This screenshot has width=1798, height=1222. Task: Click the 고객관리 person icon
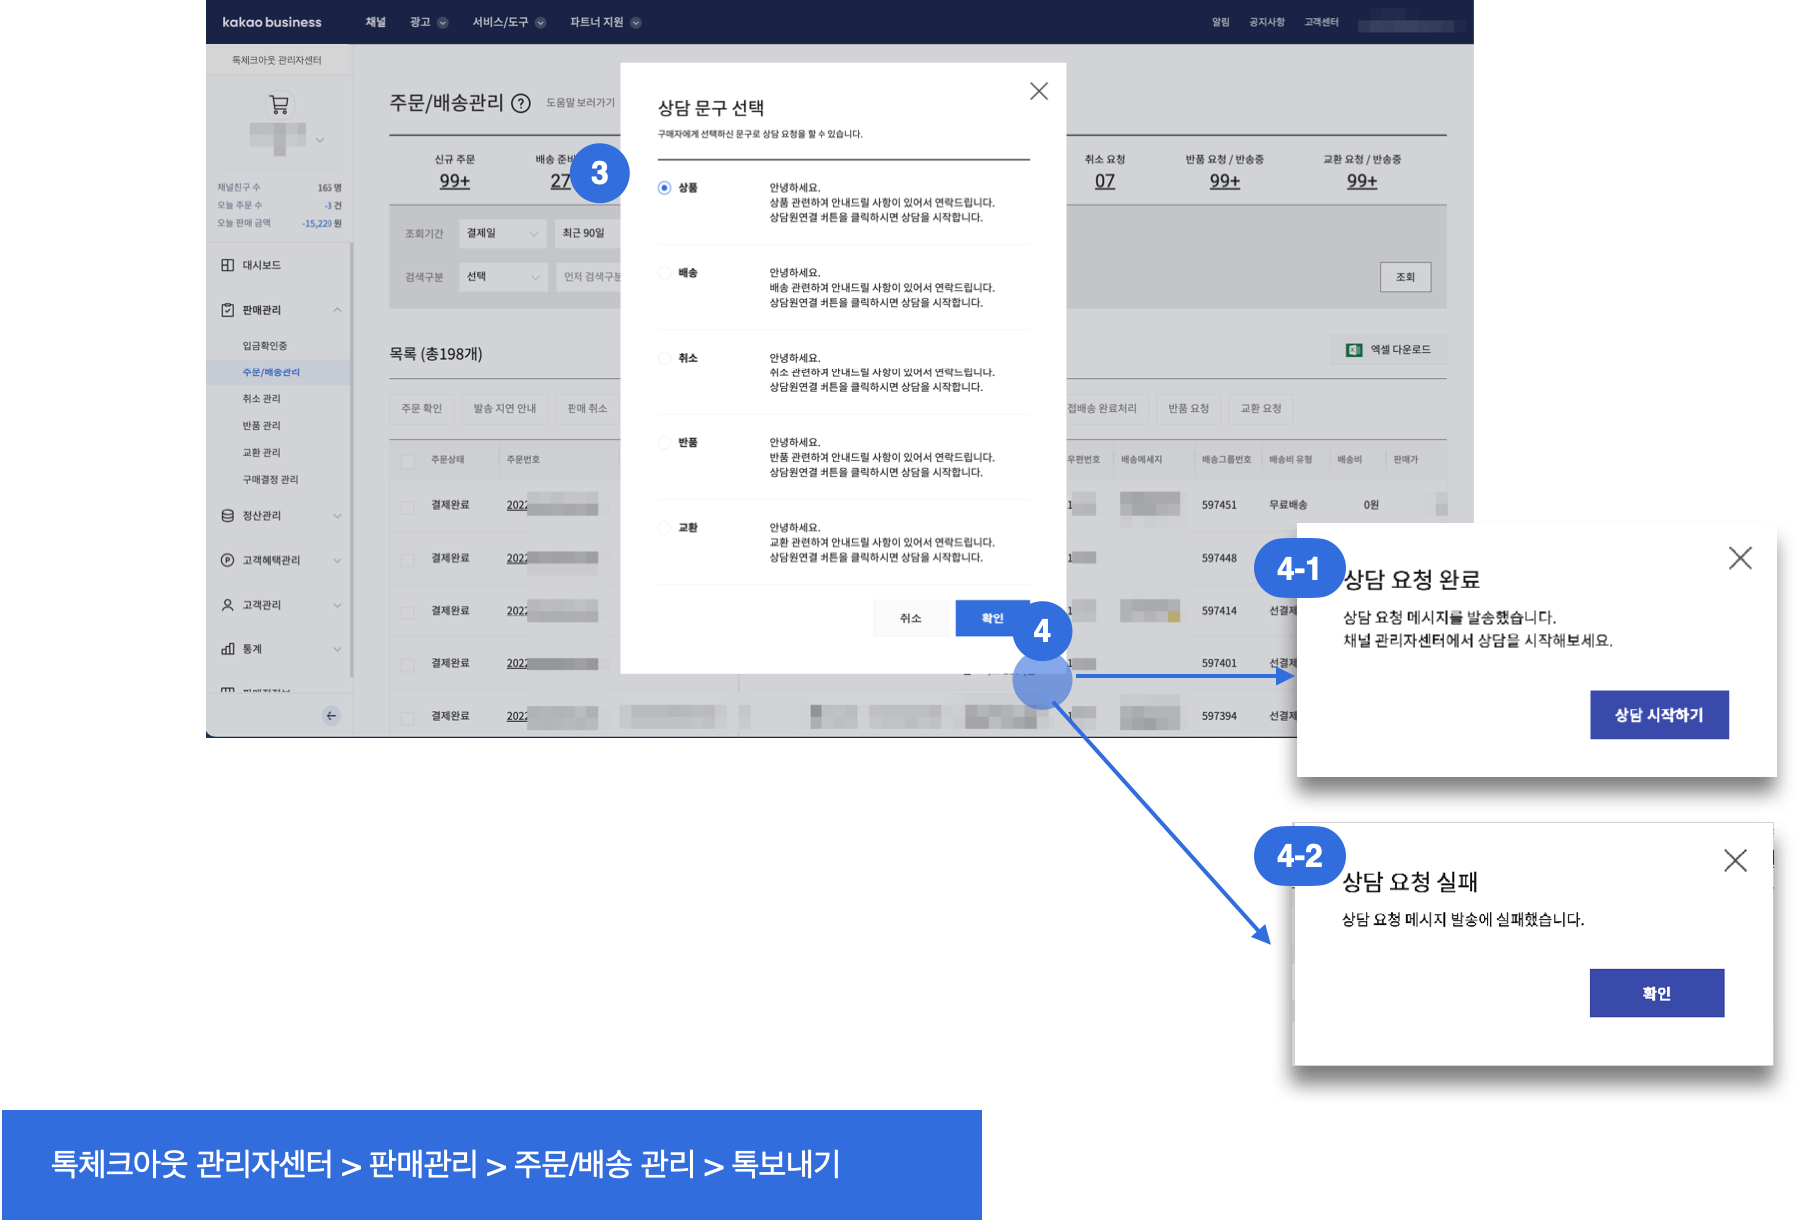point(228,605)
